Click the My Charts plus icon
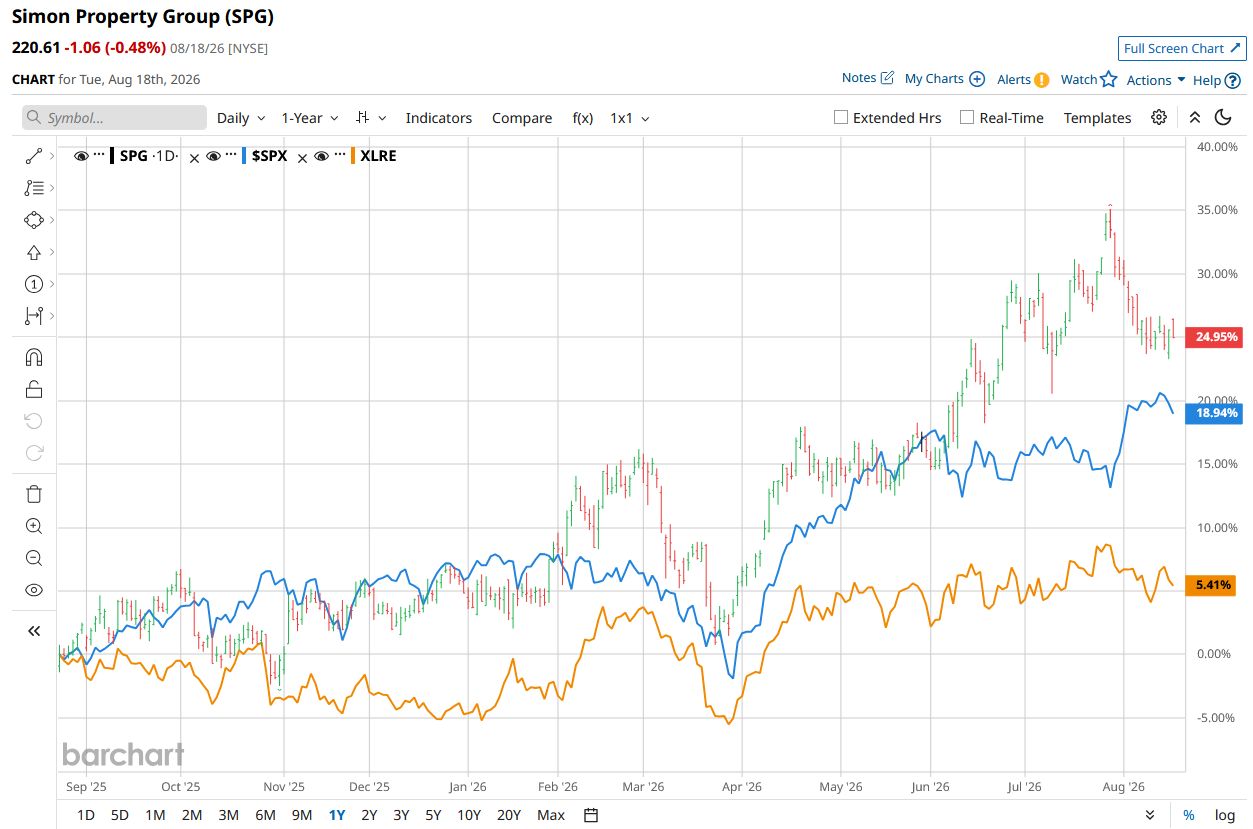Screen dimensions: 1253x829 pos(978,79)
